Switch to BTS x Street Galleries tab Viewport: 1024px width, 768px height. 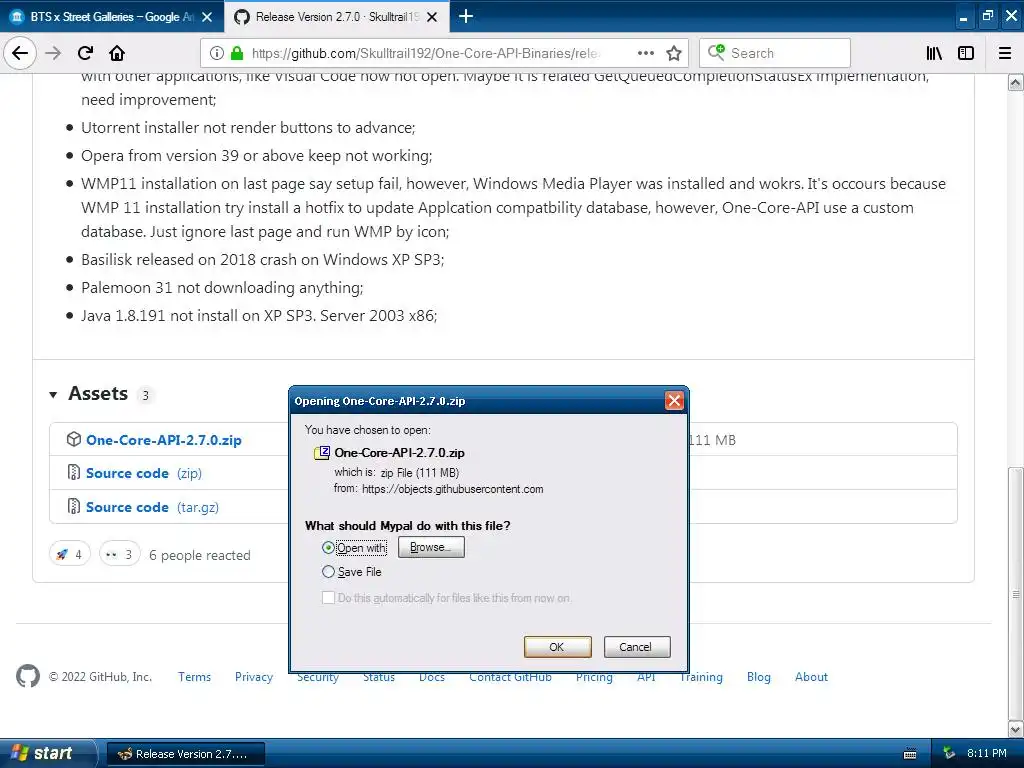pos(111,17)
